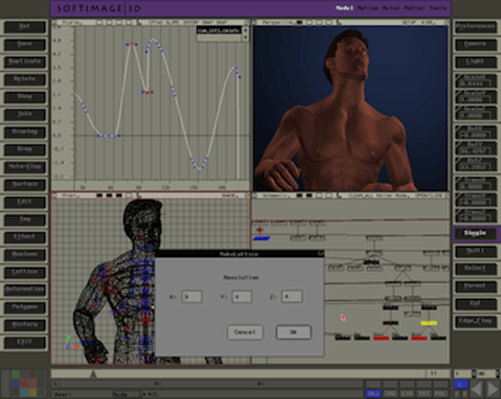Click the maximize icon at the Perspective window corner

(x=447, y=22)
